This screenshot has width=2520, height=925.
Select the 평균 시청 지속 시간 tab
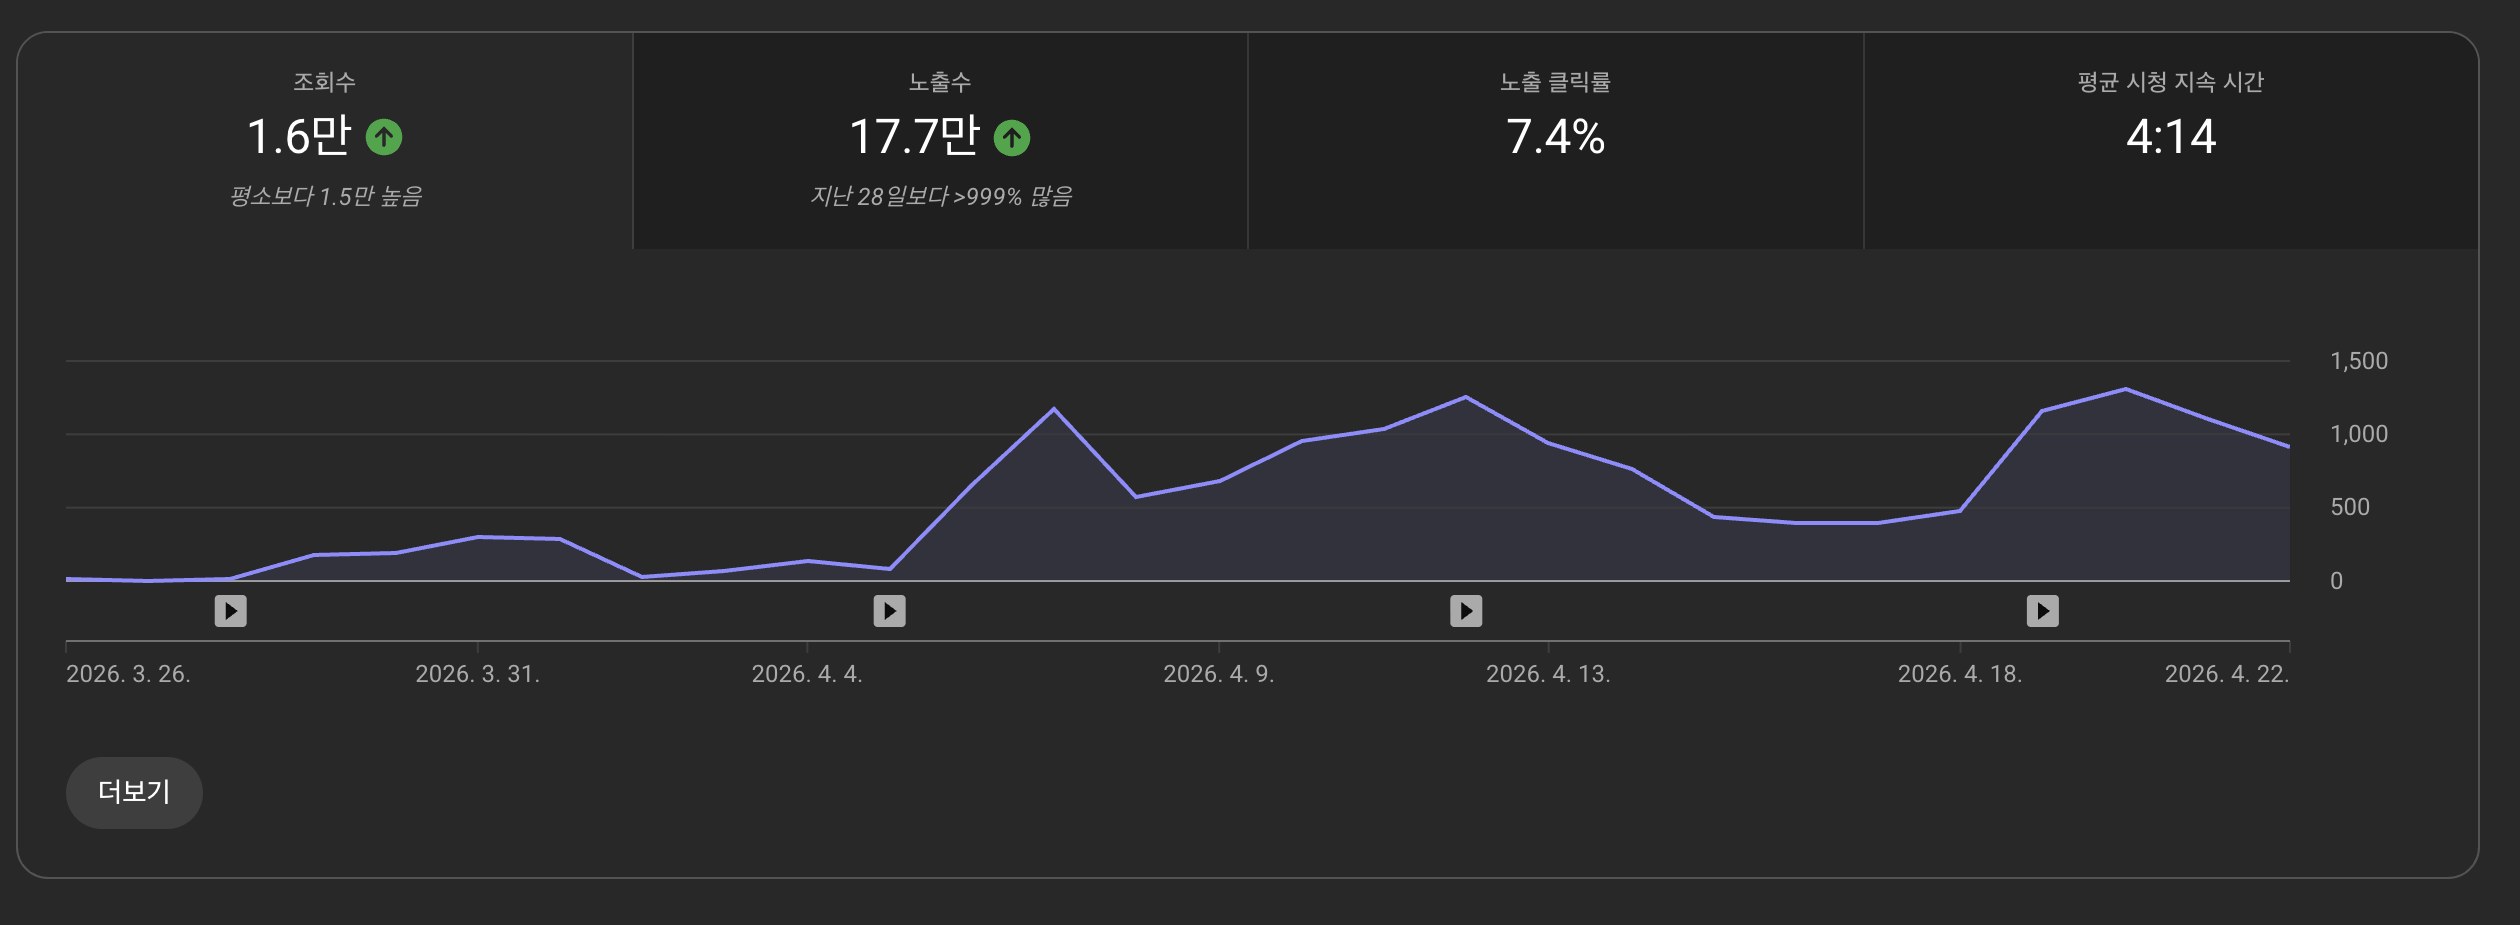click(x=2171, y=140)
